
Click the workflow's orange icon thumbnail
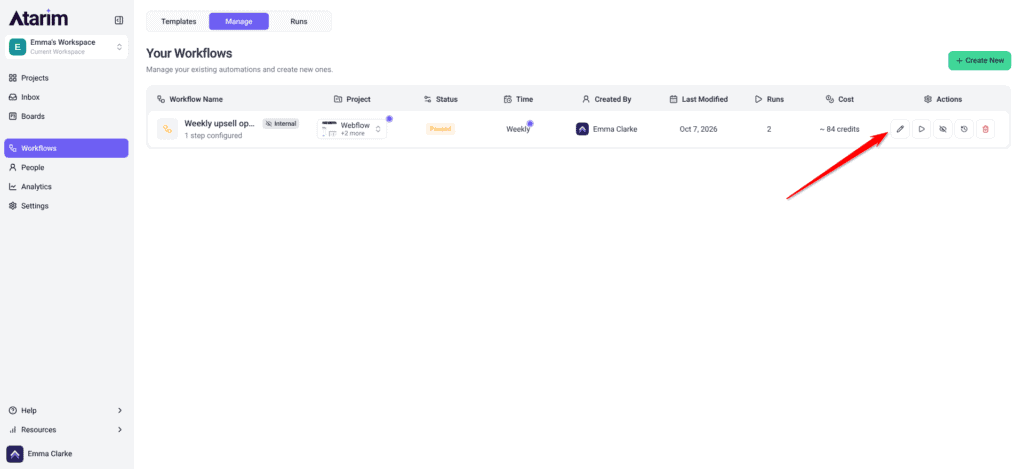tap(167, 129)
